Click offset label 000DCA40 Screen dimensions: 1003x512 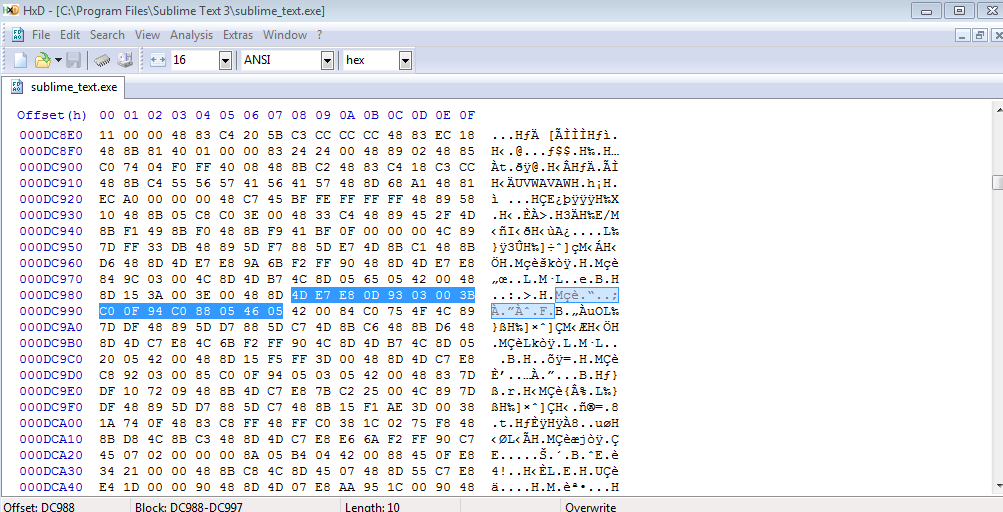click(51, 487)
